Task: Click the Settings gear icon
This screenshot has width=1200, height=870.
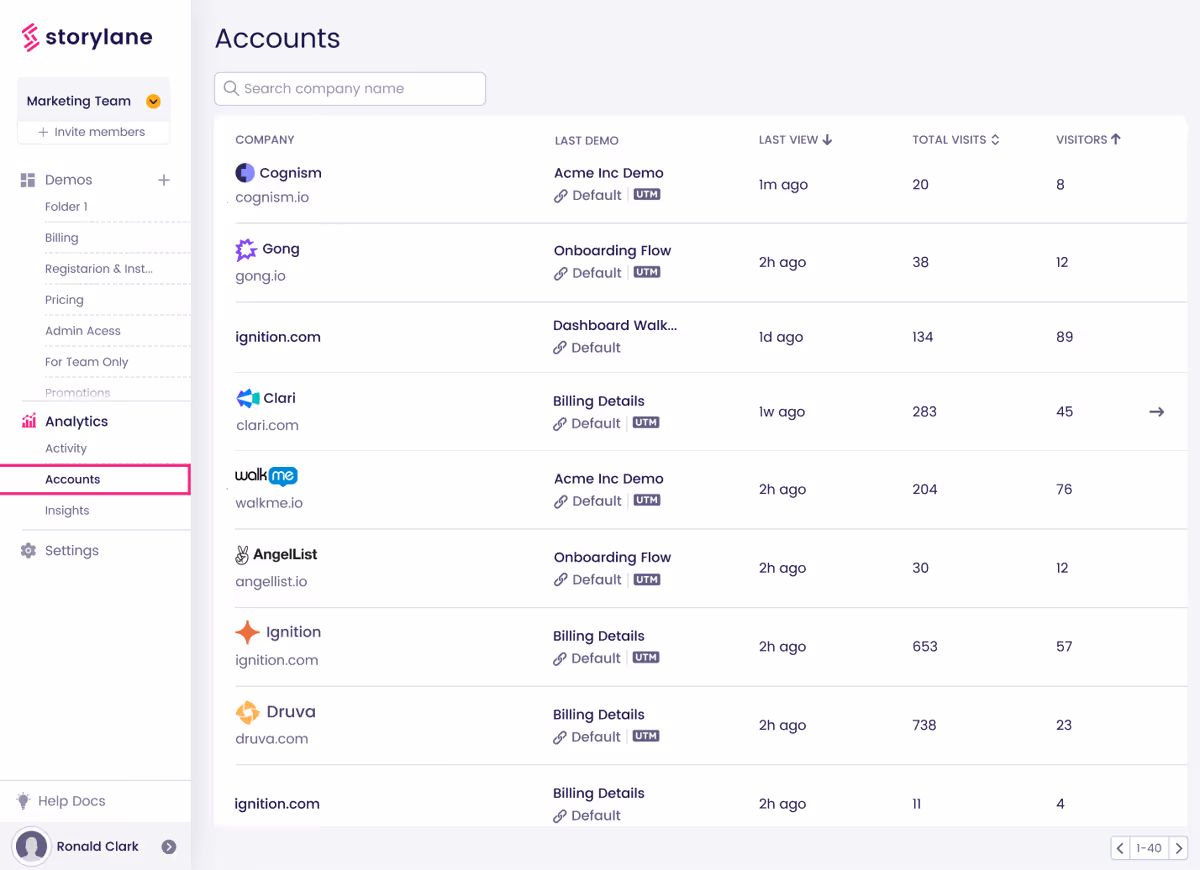Action: click(28, 551)
